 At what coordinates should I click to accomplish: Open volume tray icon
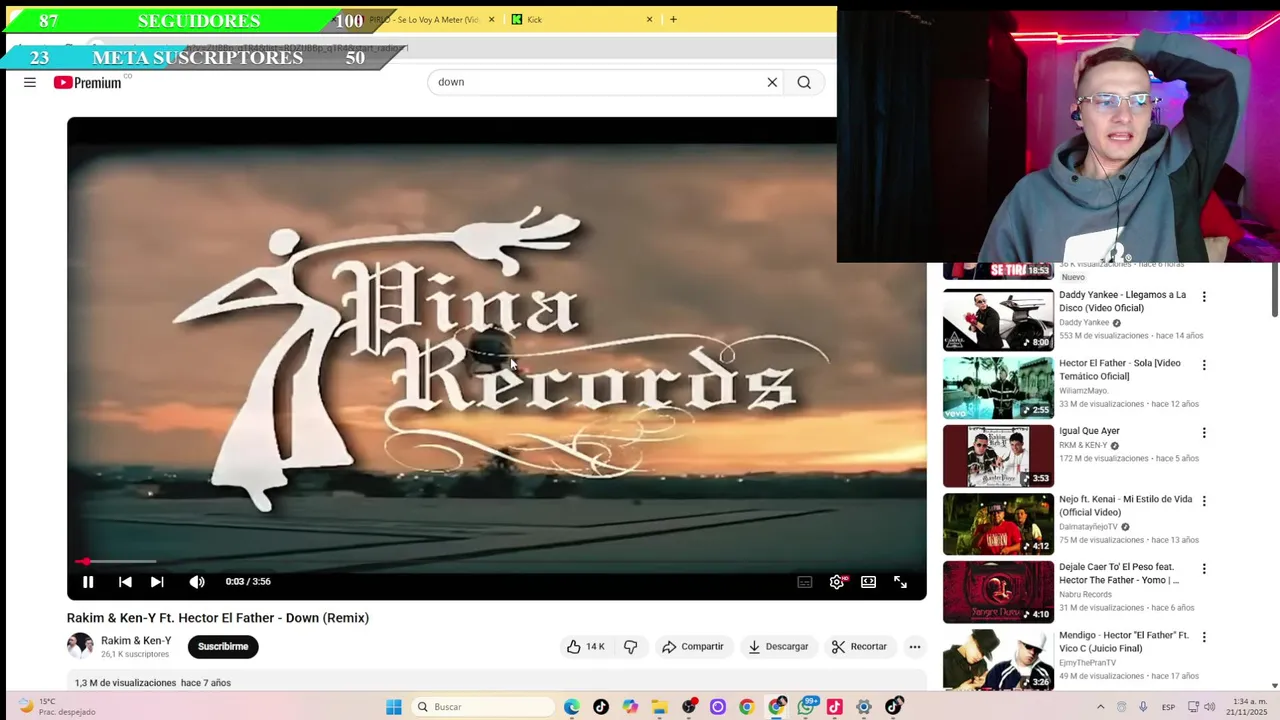[x=1210, y=707]
